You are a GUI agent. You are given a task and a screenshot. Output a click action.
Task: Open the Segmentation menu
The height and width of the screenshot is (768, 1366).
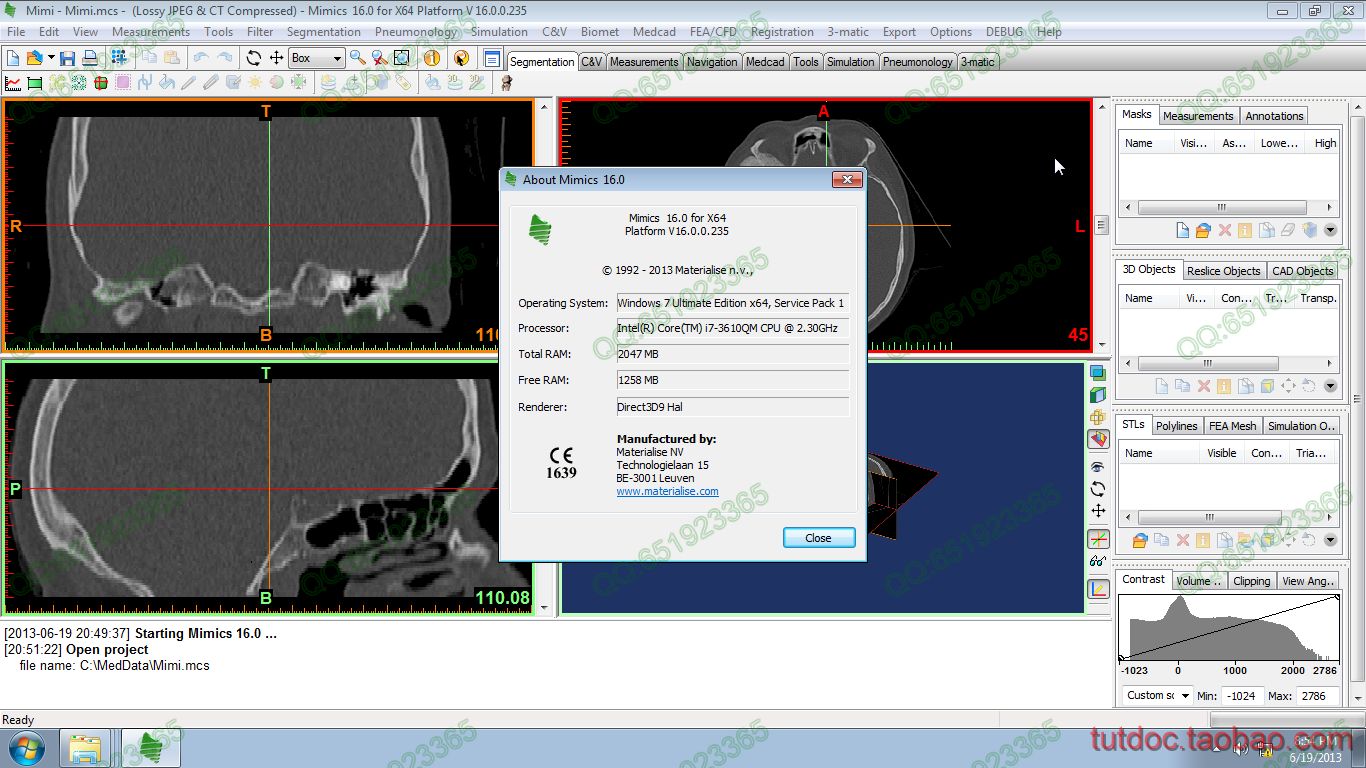pyautogui.click(x=323, y=32)
